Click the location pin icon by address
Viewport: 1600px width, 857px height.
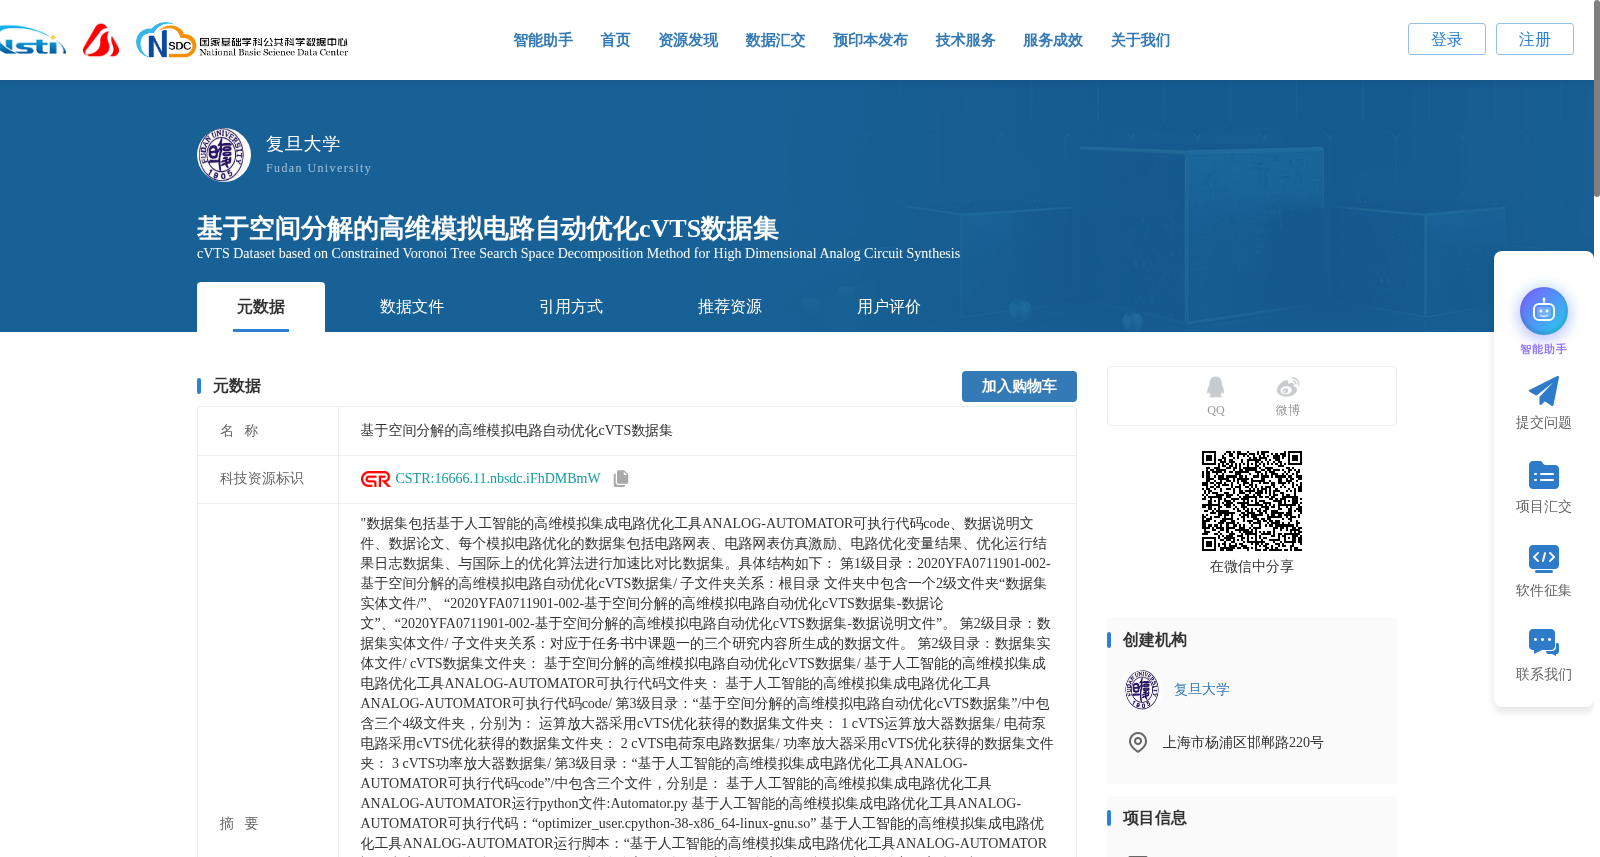pyautogui.click(x=1137, y=742)
